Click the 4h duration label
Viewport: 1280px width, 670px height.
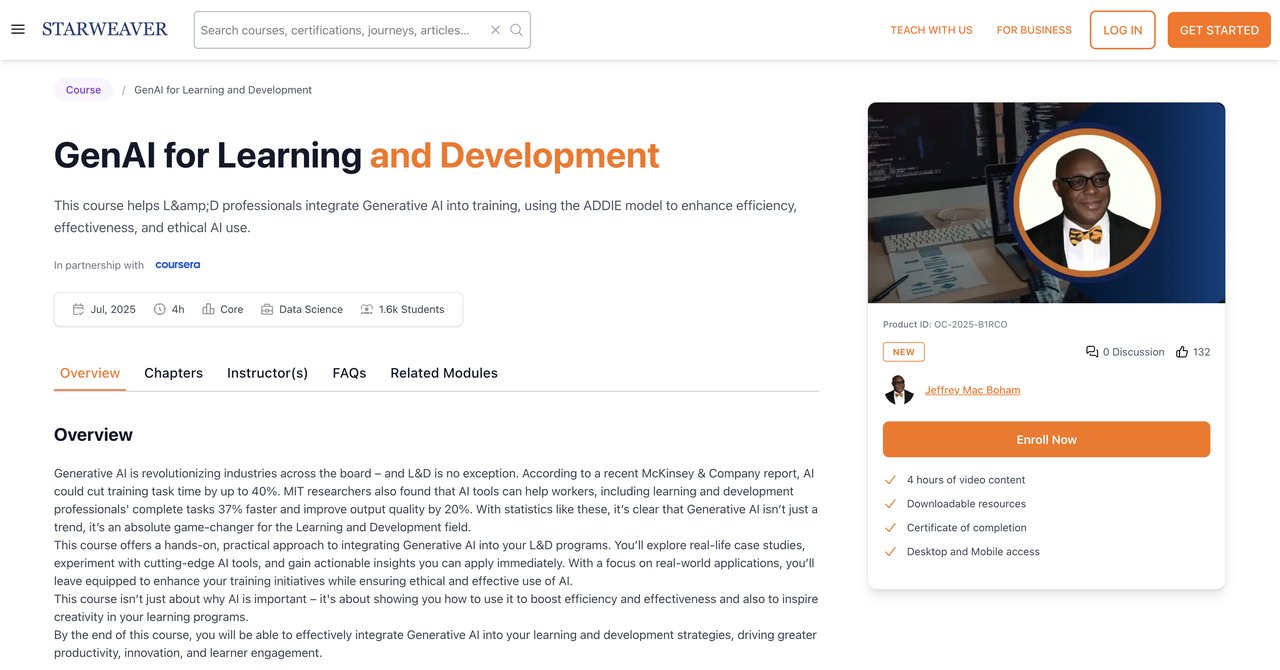(178, 310)
